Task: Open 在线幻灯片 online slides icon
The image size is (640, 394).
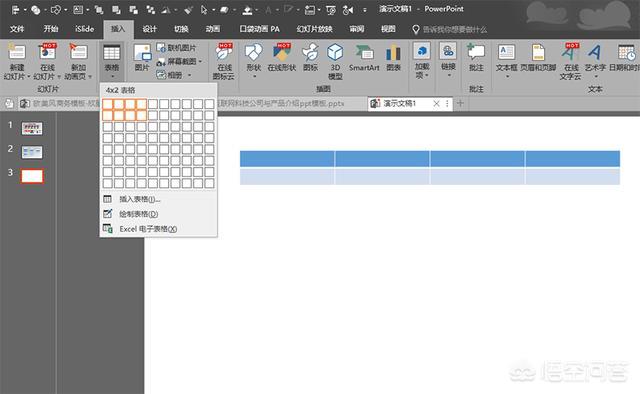Action: (47, 52)
